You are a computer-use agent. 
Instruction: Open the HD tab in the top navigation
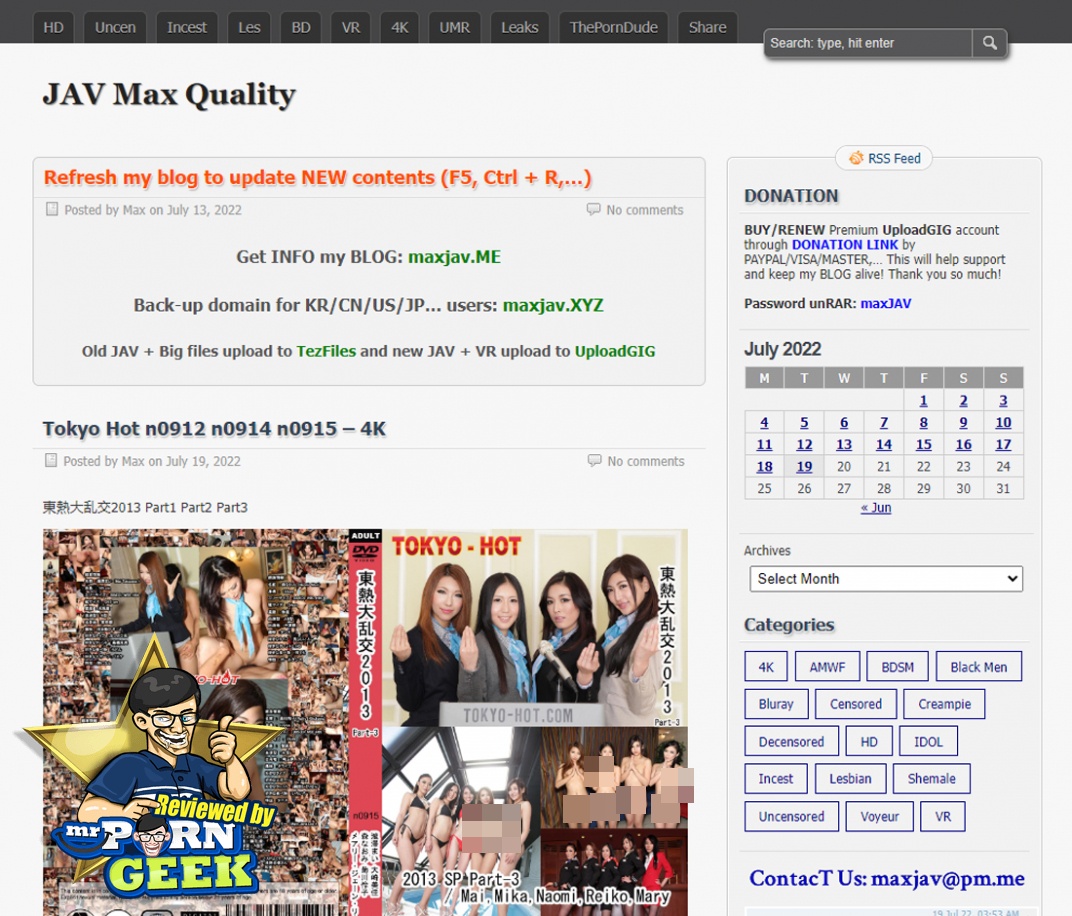[x=53, y=28]
